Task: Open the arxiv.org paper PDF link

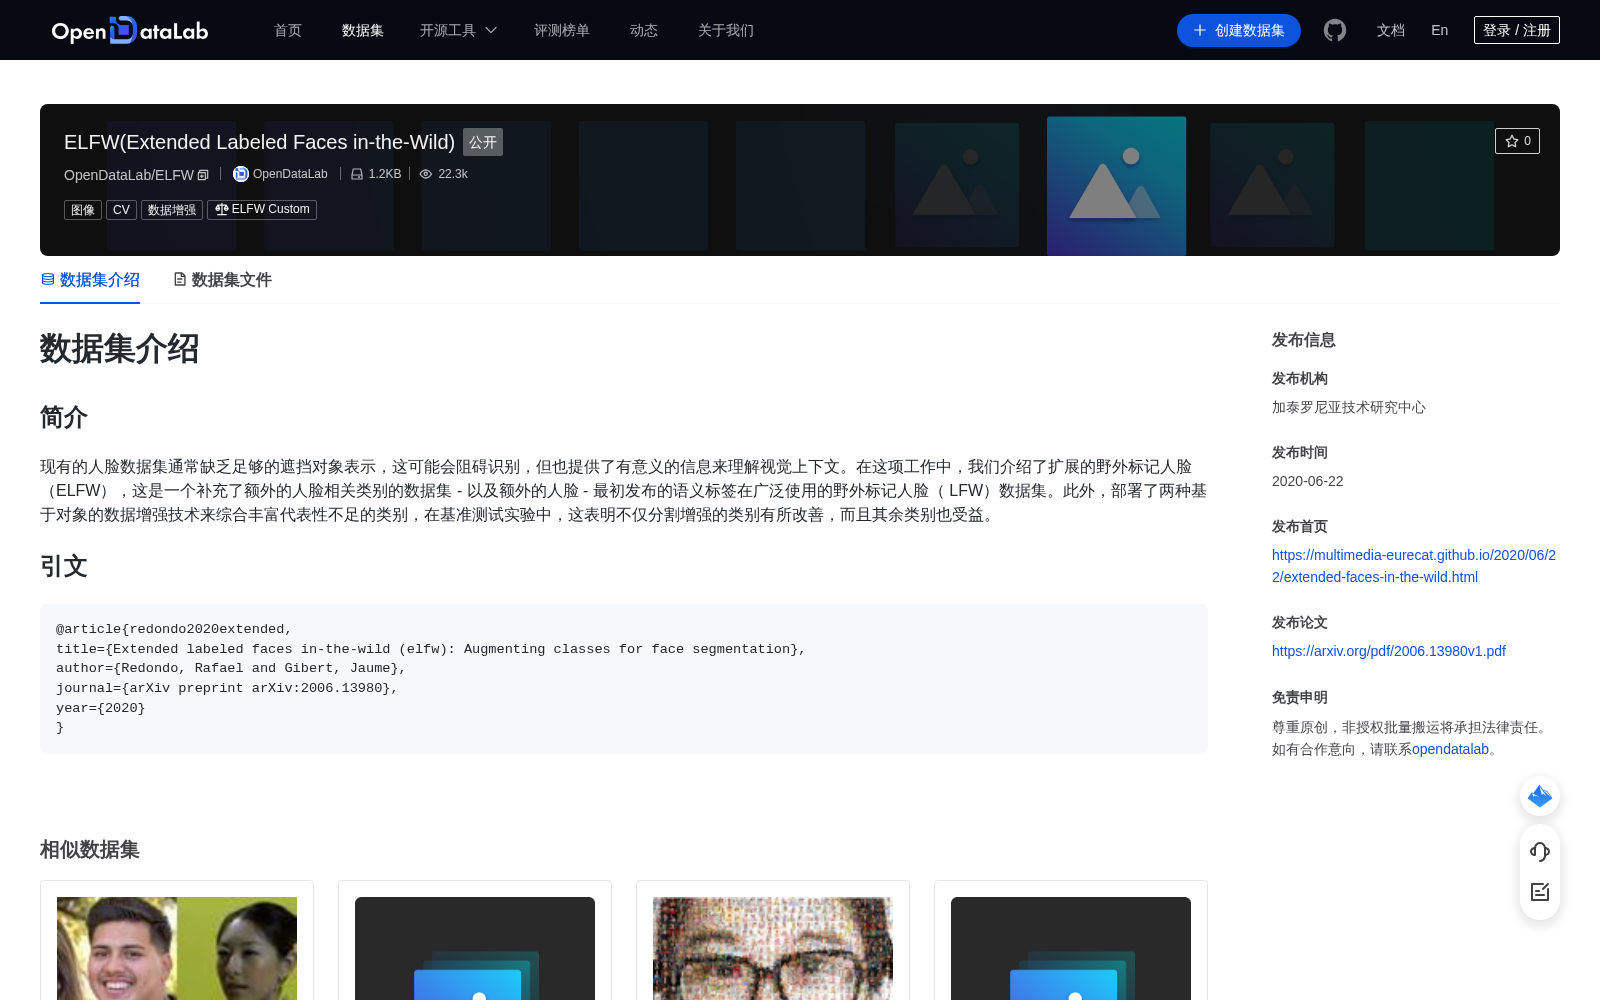Action: point(1389,651)
